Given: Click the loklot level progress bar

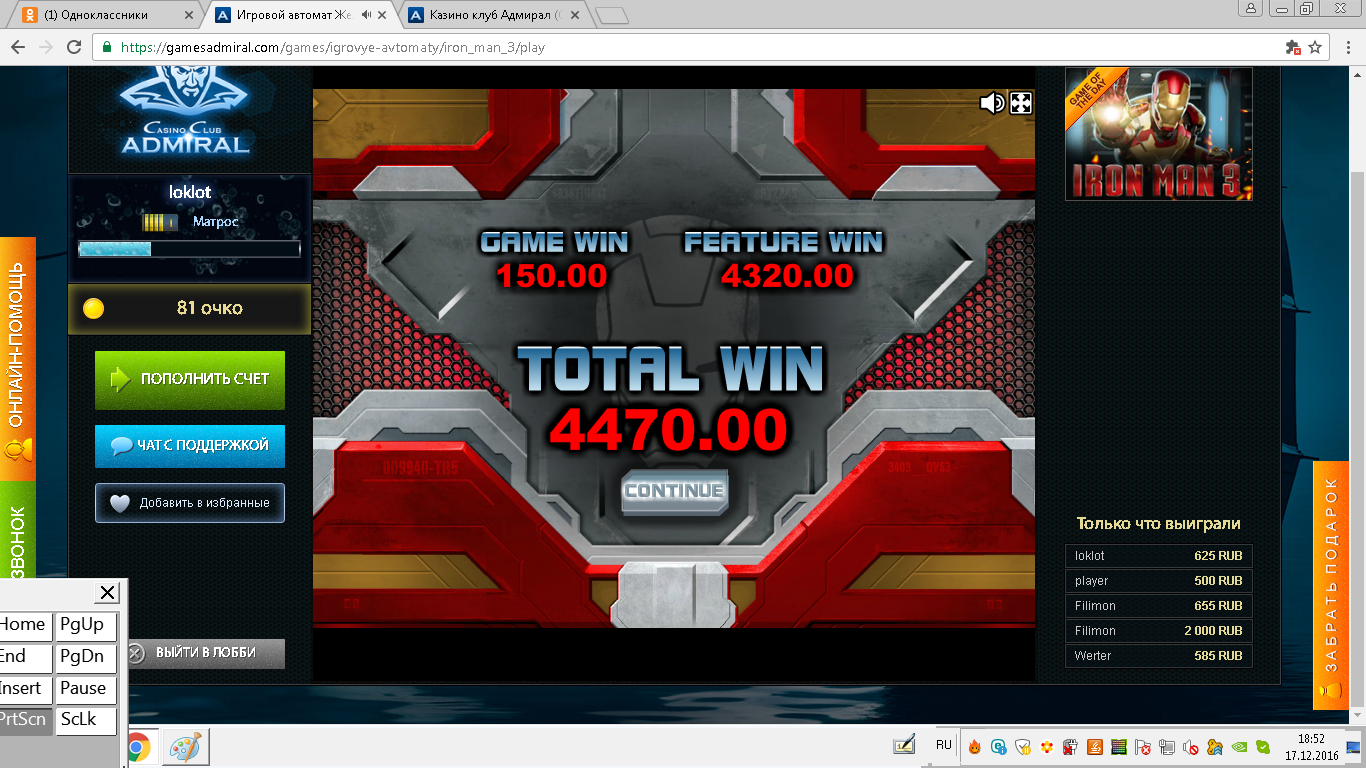Looking at the screenshot, I should 189,248.
